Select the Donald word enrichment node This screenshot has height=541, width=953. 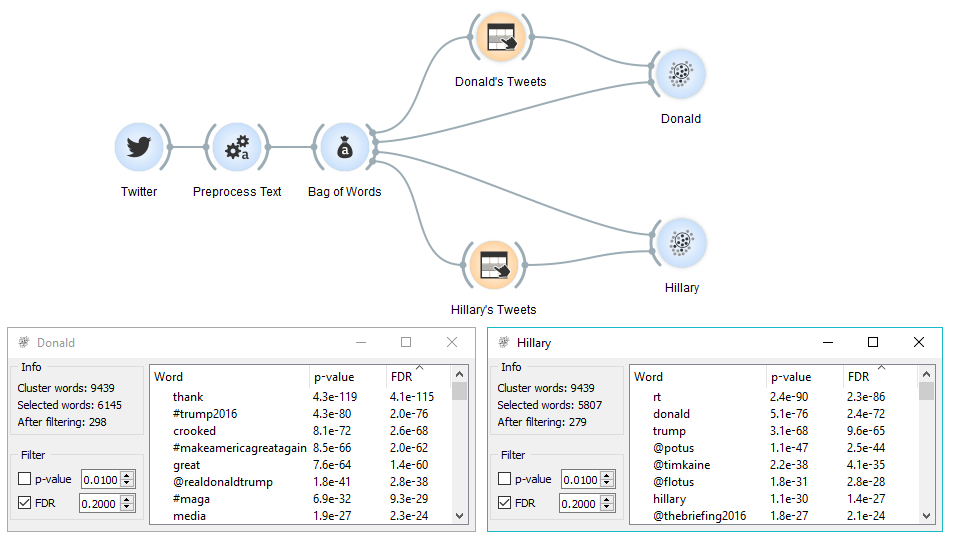(681, 74)
